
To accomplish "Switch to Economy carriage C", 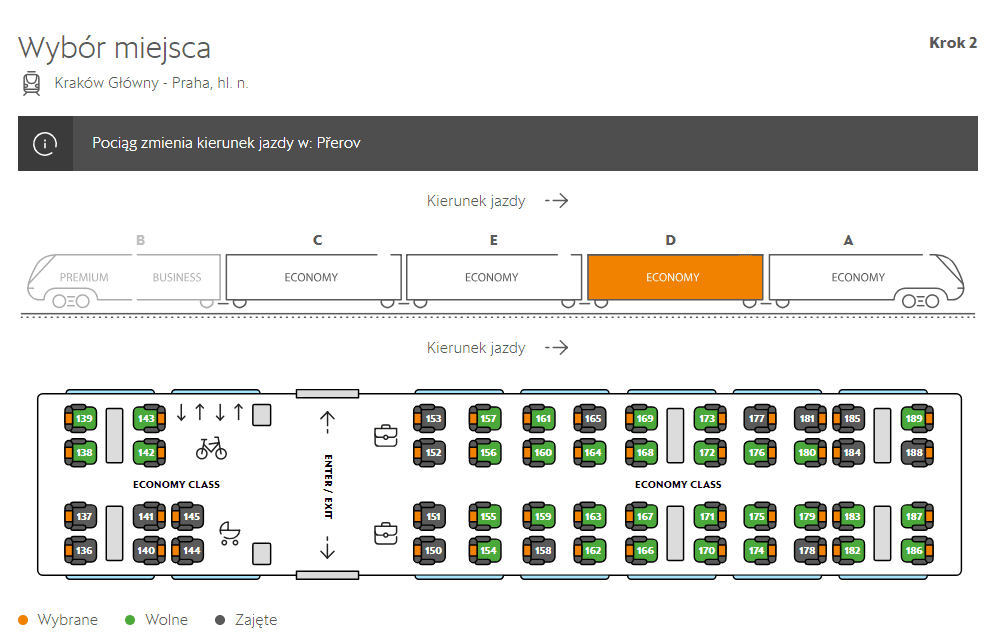I will click(x=313, y=277).
